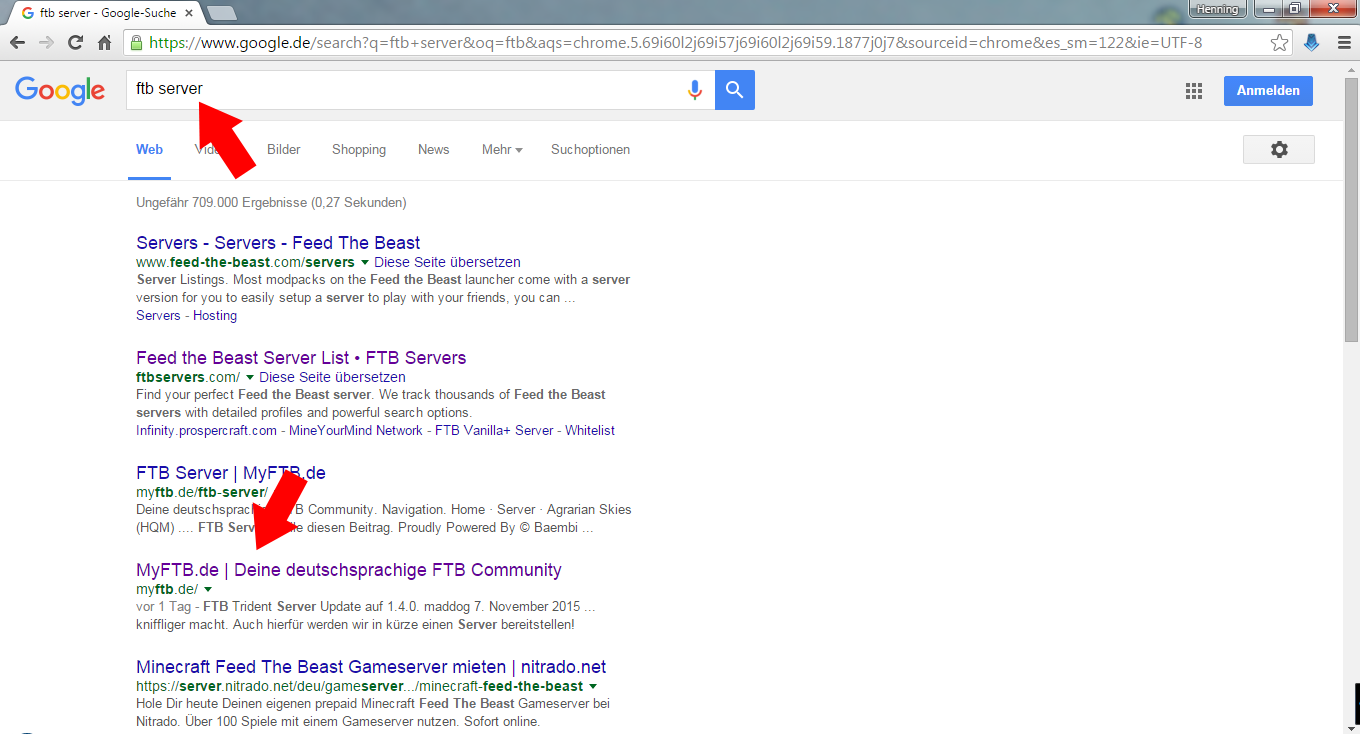
Task: Open search settings gear button
Action: tap(1278, 150)
